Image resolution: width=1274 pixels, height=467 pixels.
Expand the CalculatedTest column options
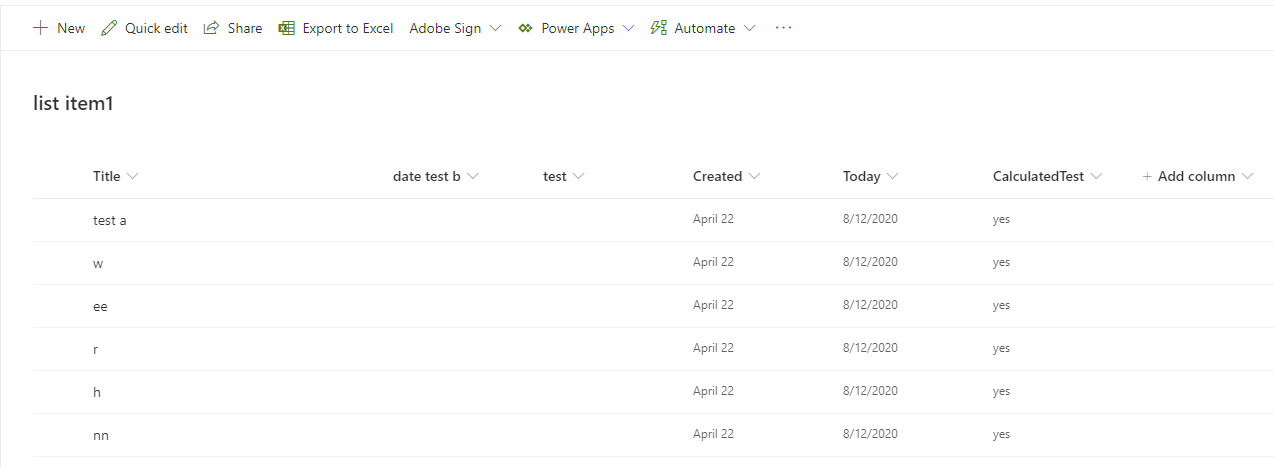click(1096, 176)
